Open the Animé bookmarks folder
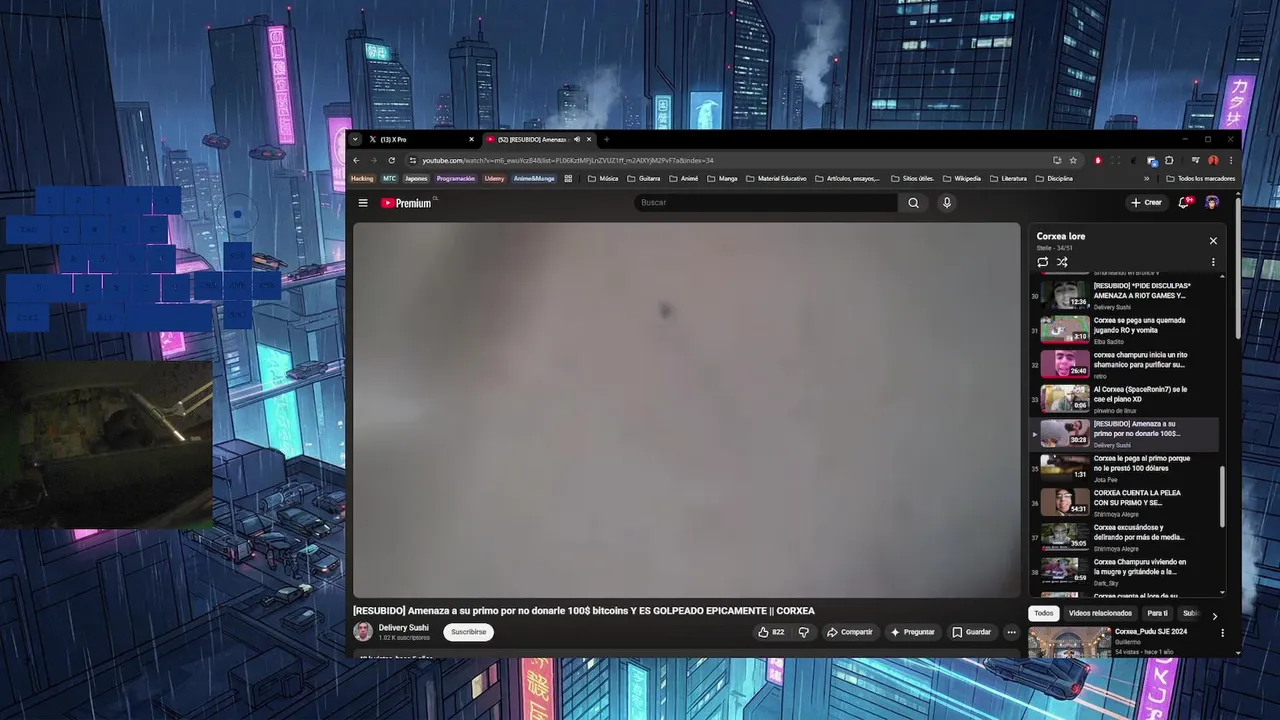The image size is (1280, 720). pos(683,179)
